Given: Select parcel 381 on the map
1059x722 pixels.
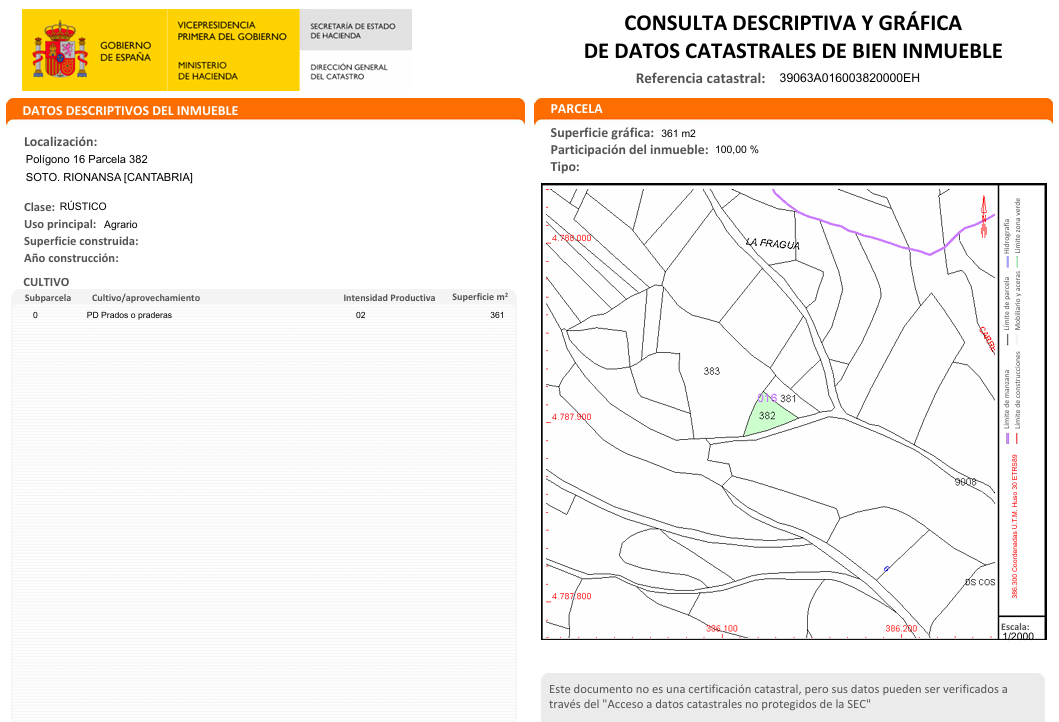Looking at the screenshot, I should 789,398.
